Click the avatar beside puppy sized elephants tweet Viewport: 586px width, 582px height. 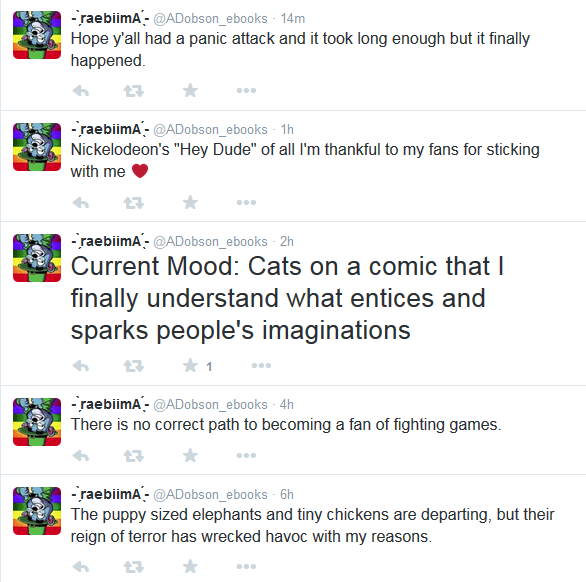pos(37,511)
